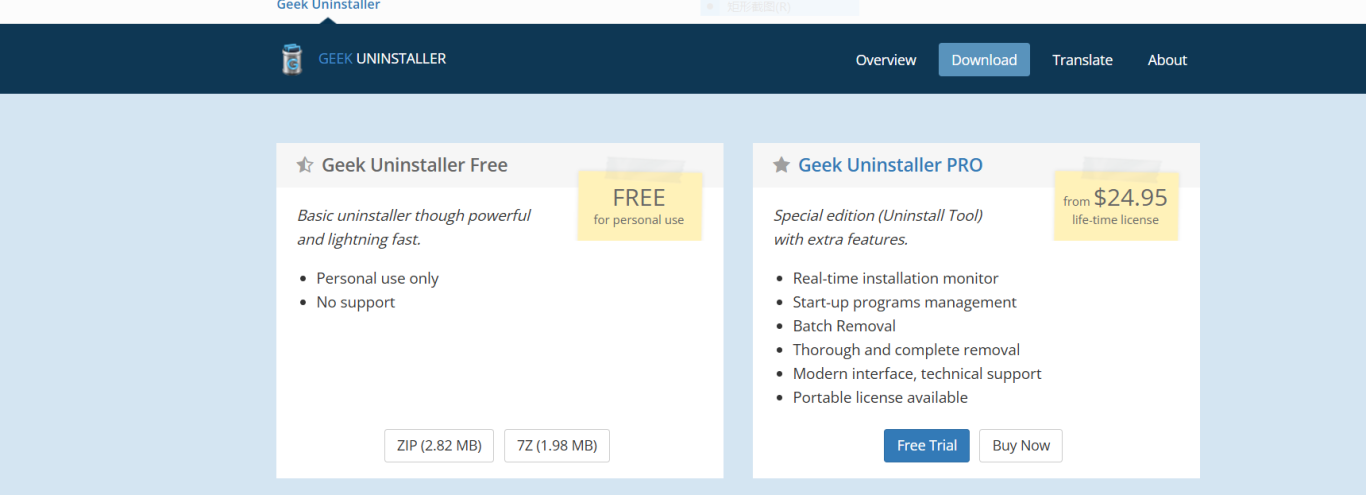The height and width of the screenshot is (495, 1366).
Task: Click the GEEK UNINSTALLER site title text
Action: pos(382,59)
